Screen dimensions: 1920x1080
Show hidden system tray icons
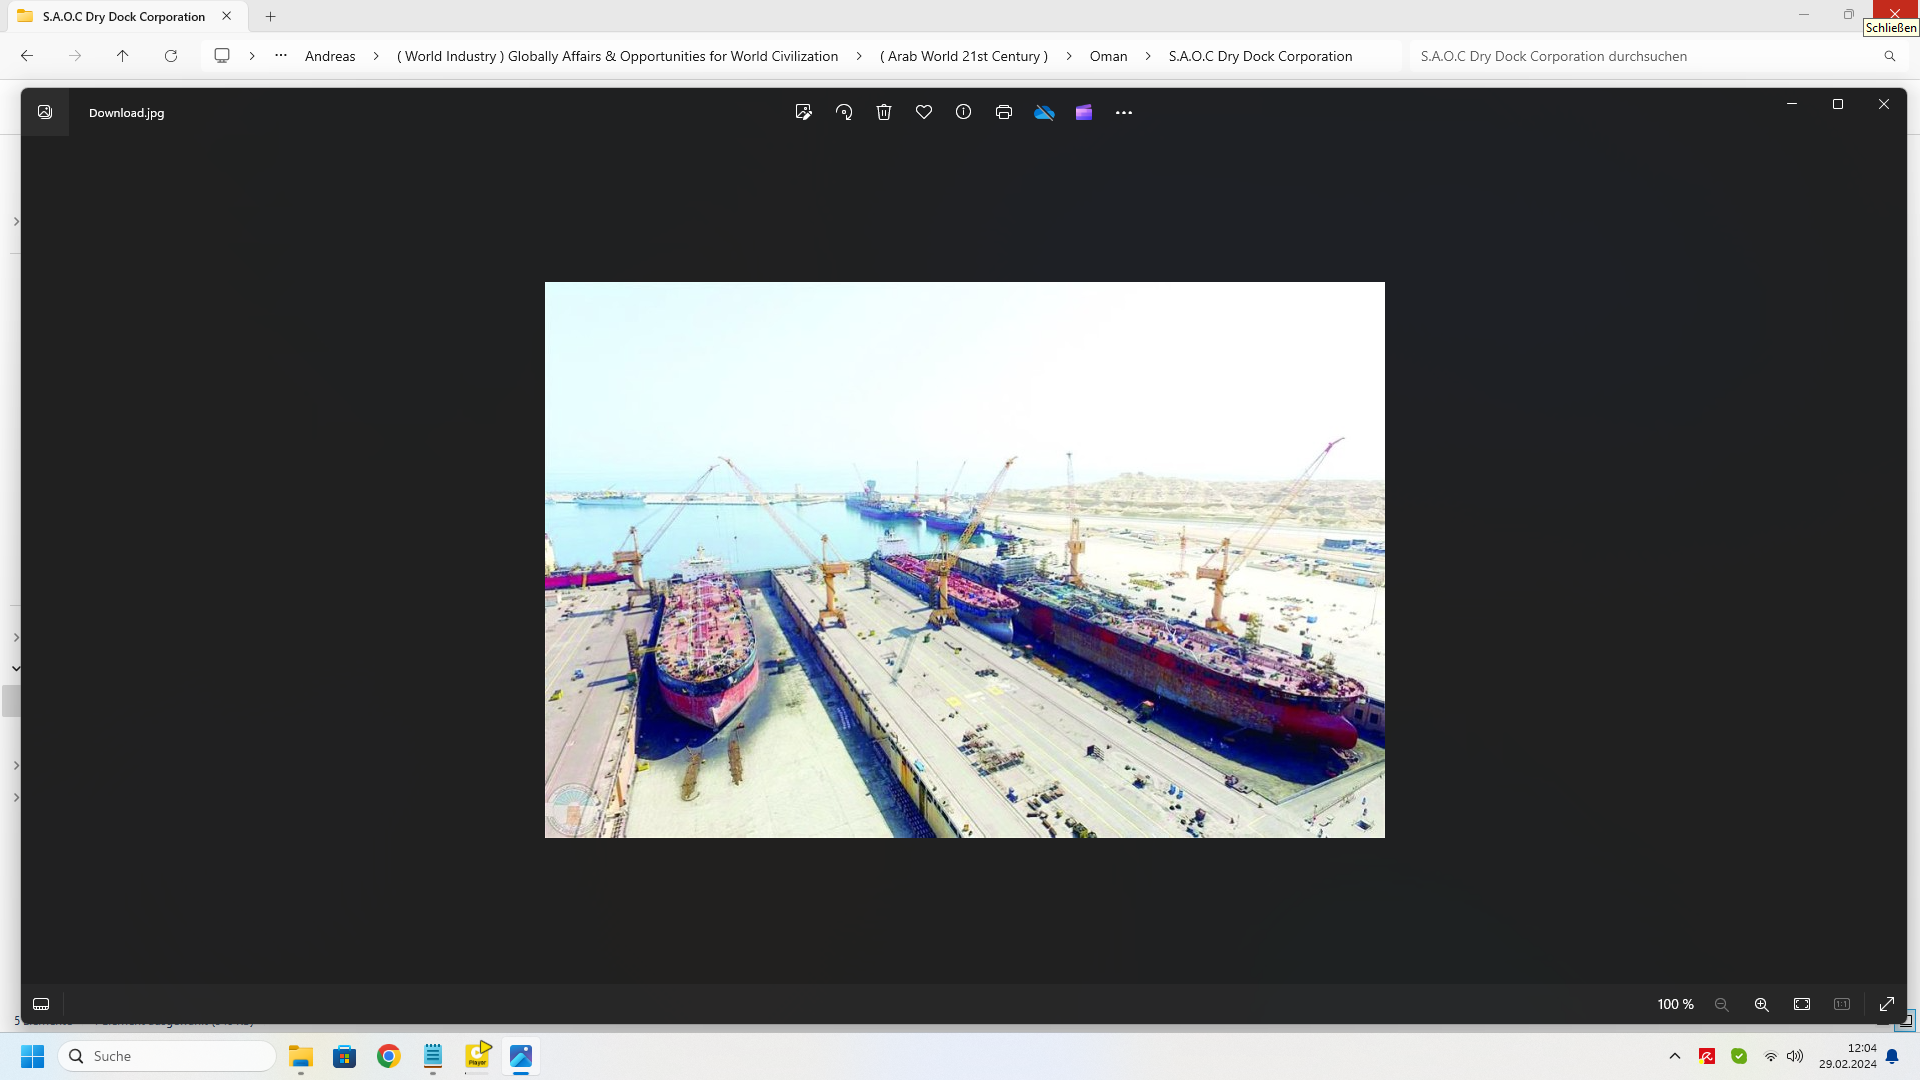coord(1675,1056)
